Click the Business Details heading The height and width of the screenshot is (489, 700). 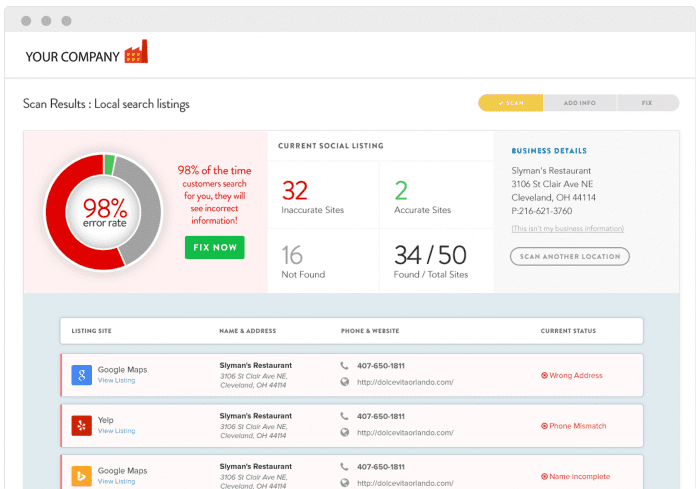click(549, 151)
